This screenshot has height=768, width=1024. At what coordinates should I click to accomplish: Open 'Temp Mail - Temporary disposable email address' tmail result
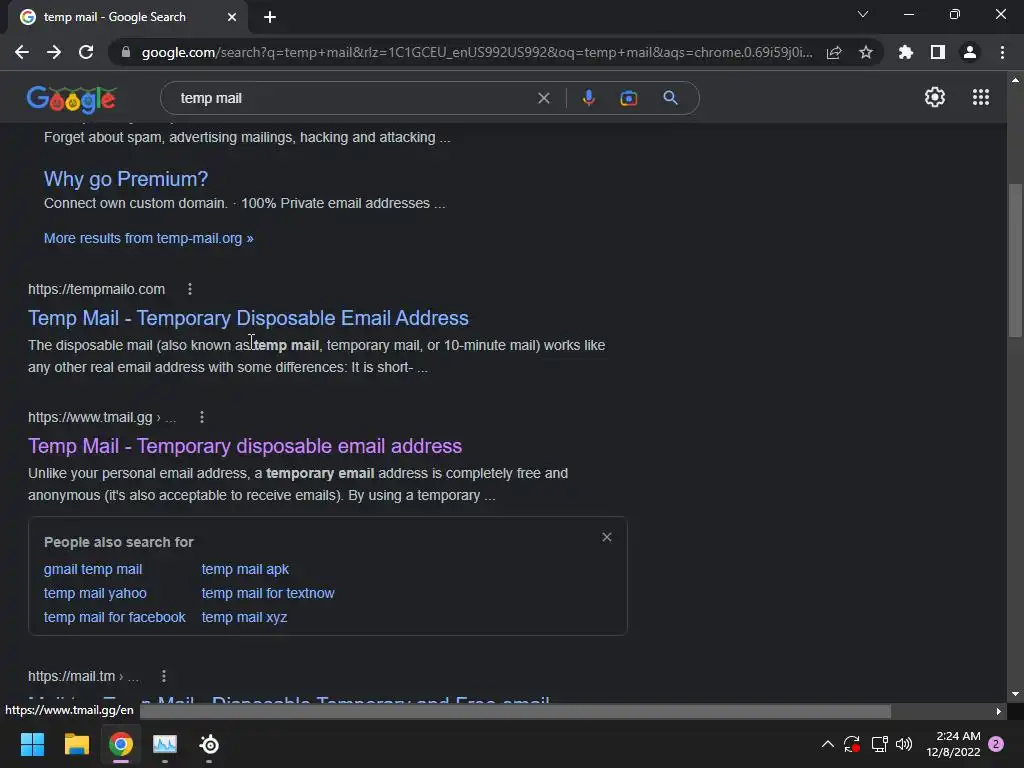click(245, 446)
